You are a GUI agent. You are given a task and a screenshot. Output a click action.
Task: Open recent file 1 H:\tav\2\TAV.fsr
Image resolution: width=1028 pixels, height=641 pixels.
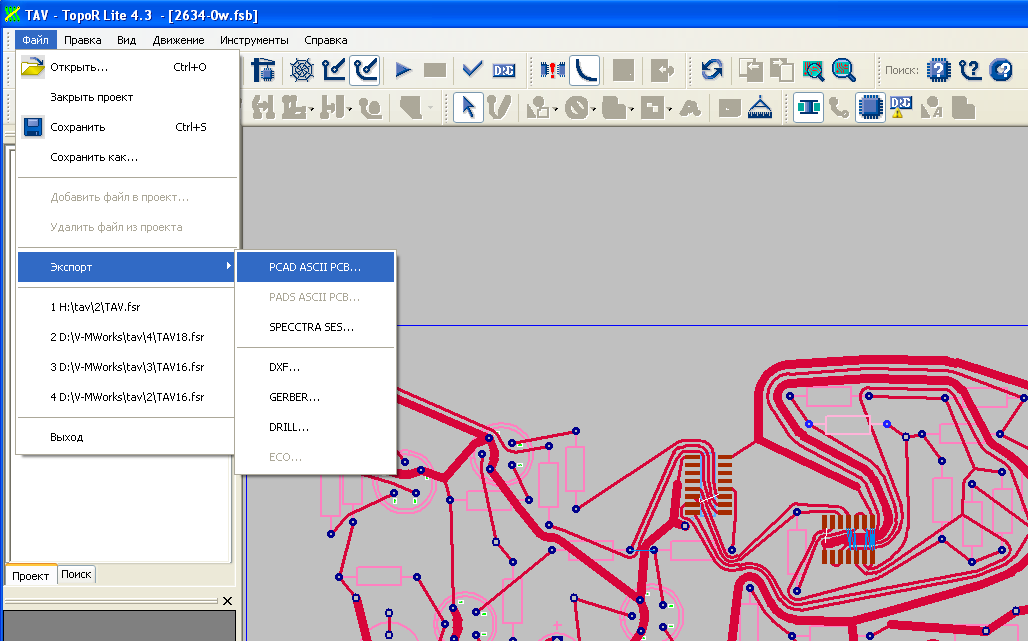click(126, 307)
